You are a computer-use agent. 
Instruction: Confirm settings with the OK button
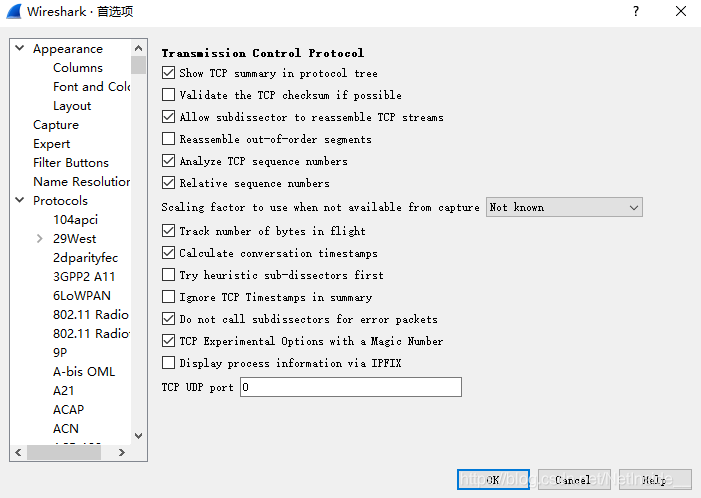pos(493,480)
